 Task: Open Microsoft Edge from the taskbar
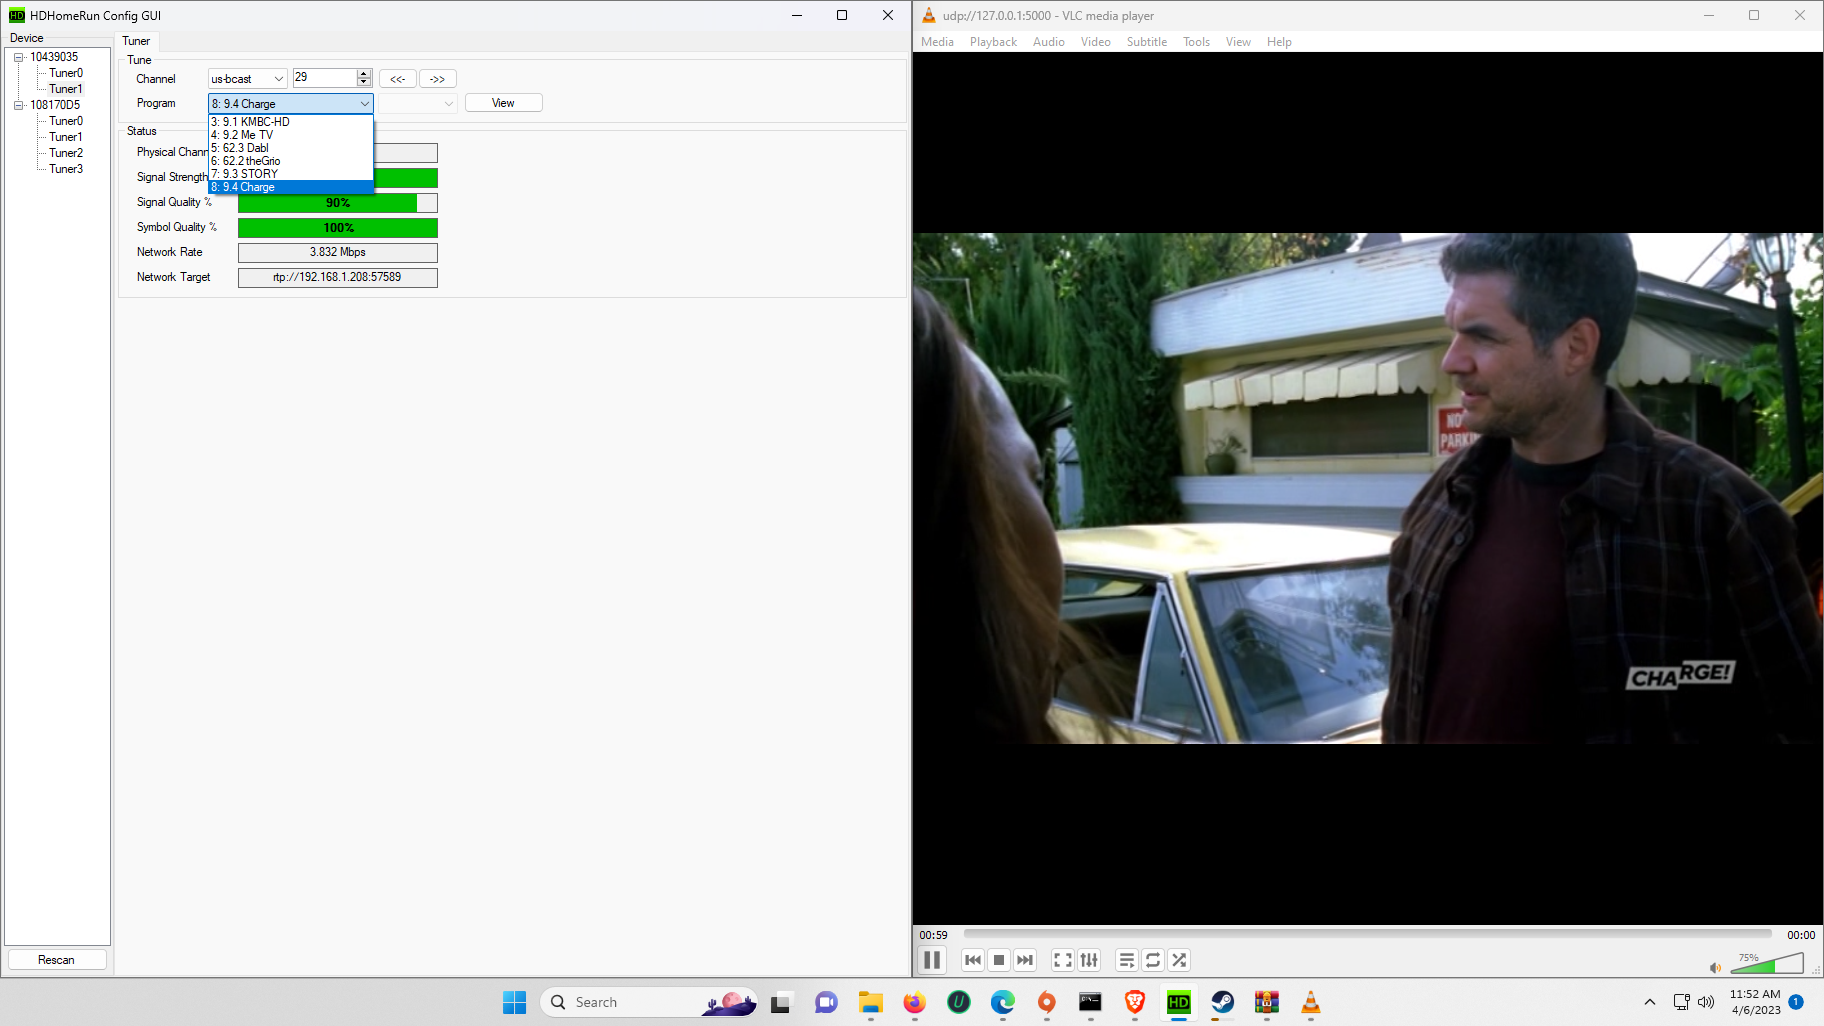coord(1002,1002)
